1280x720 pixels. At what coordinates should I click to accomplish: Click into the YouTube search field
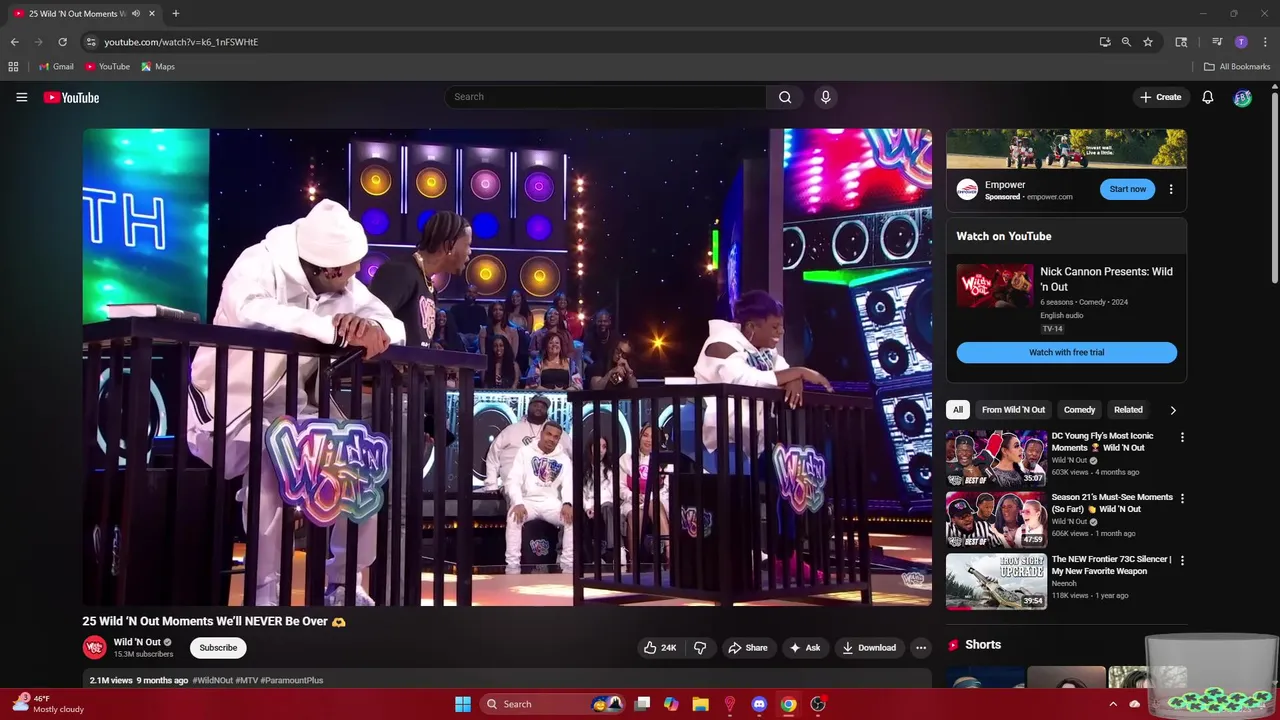pyautogui.click(x=605, y=97)
